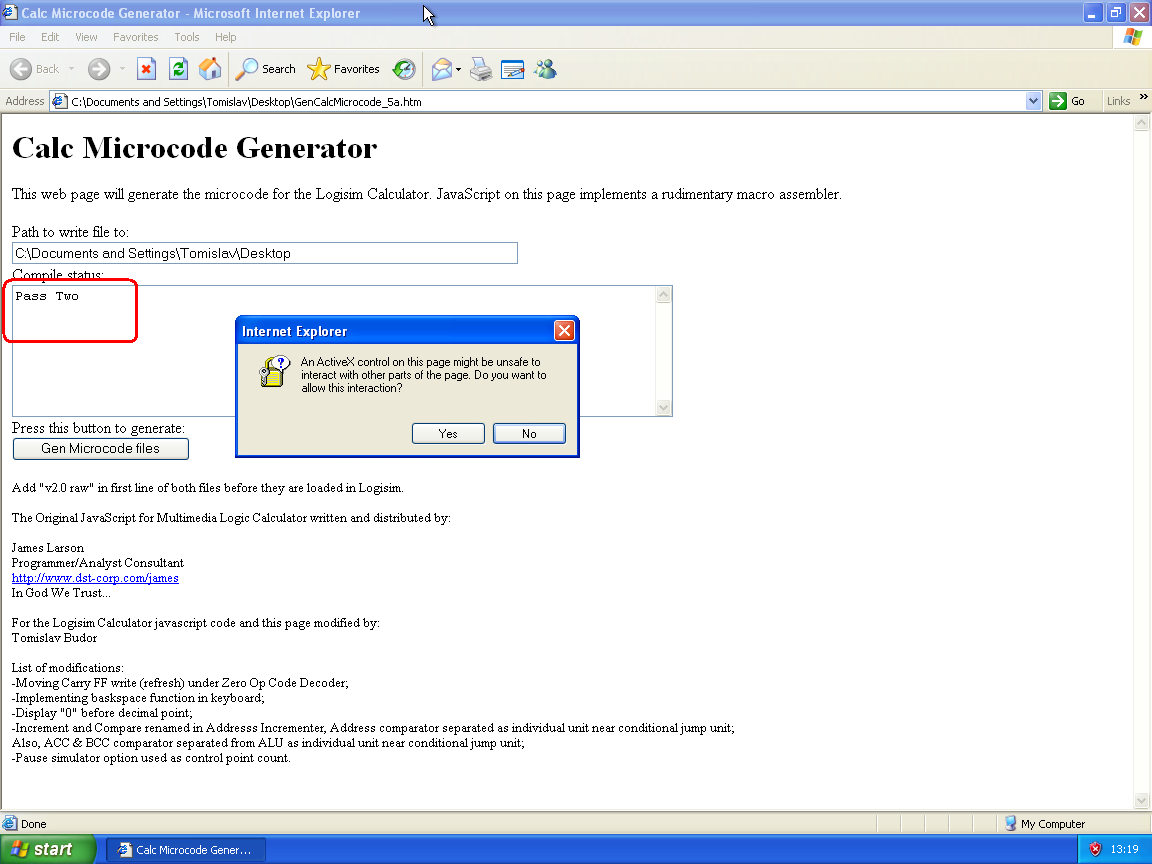Open the View menu
Screen dimensions: 1152x864
[86, 37]
